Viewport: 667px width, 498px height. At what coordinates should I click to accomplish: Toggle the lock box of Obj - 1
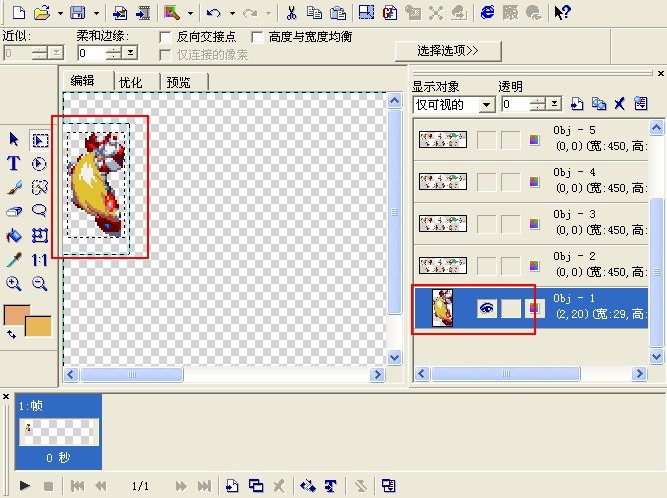510,309
